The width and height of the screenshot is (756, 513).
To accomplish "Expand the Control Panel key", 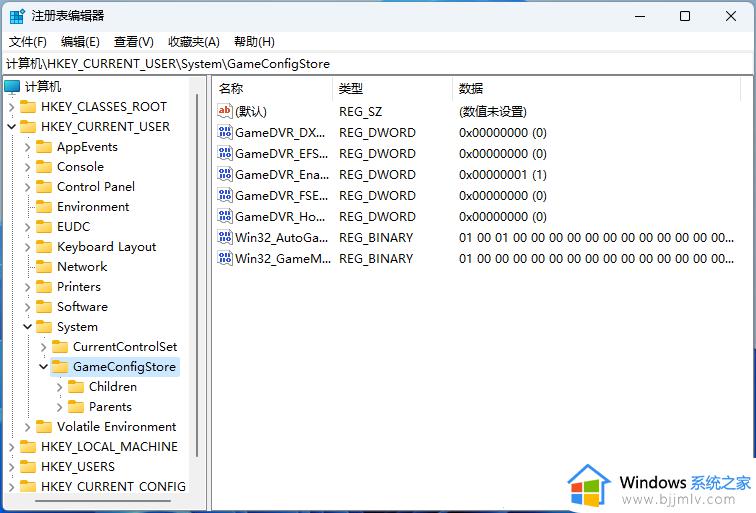I will 27,187.
